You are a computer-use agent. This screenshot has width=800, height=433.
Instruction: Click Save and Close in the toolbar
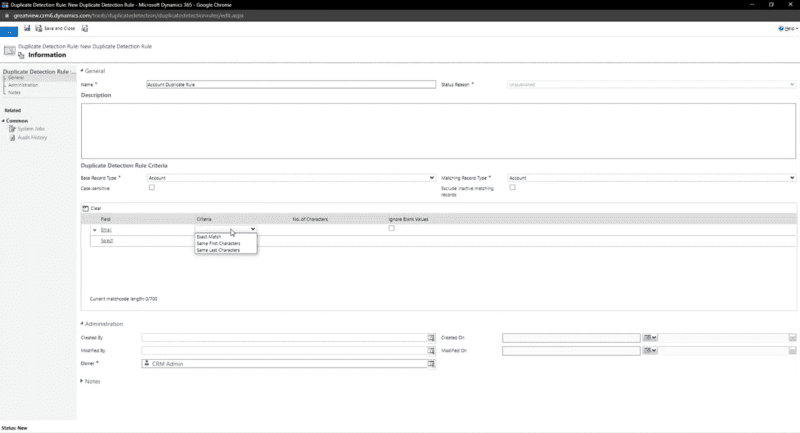55,29
